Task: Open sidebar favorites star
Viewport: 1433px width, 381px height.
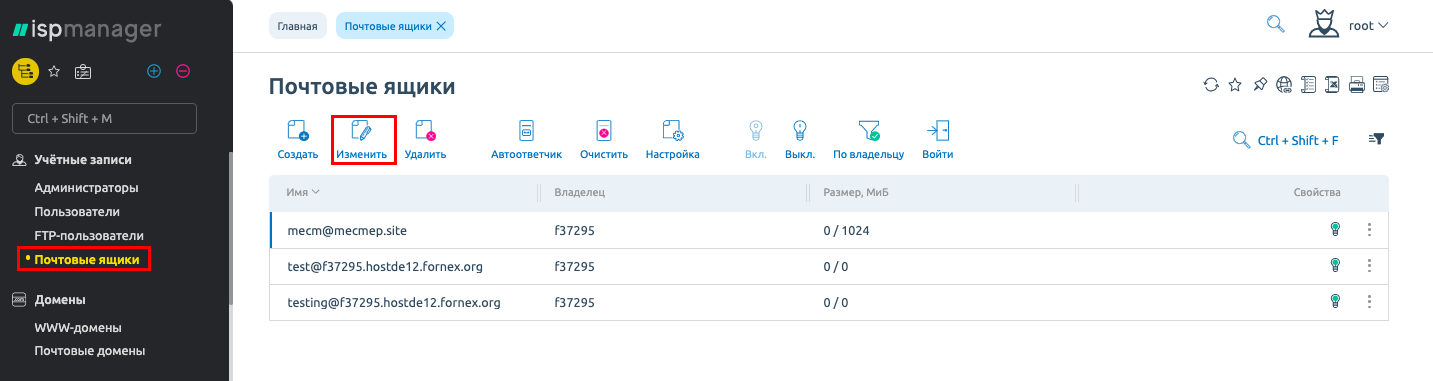Action: [x=55, y=71]
